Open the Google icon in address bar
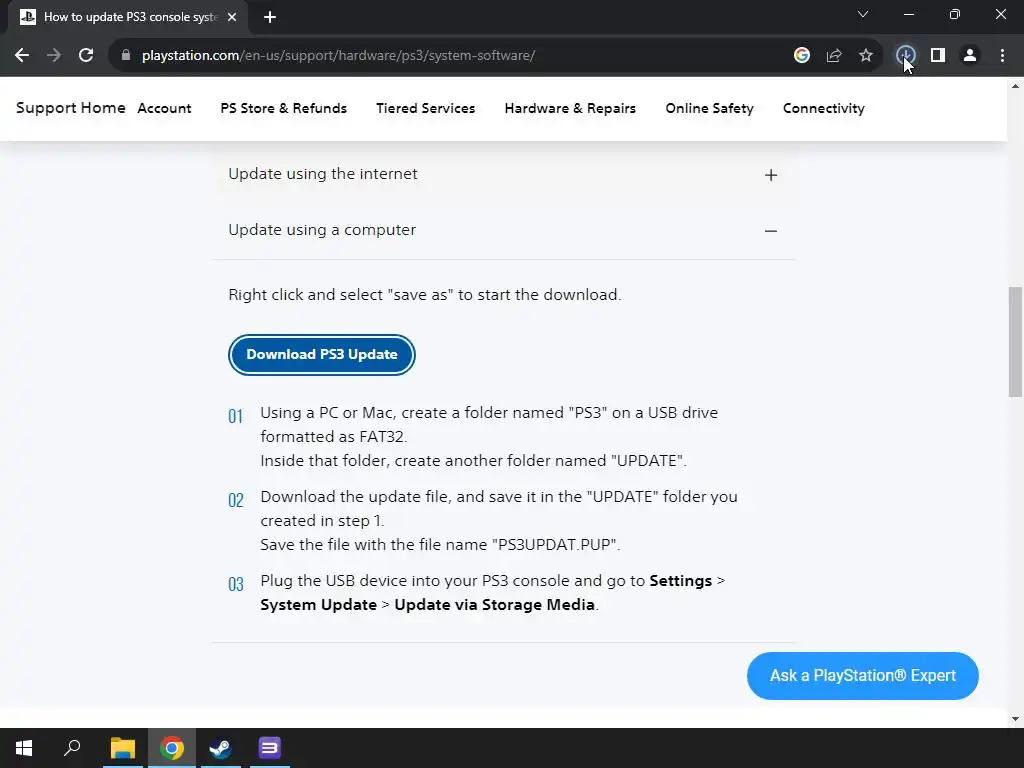 801,56
